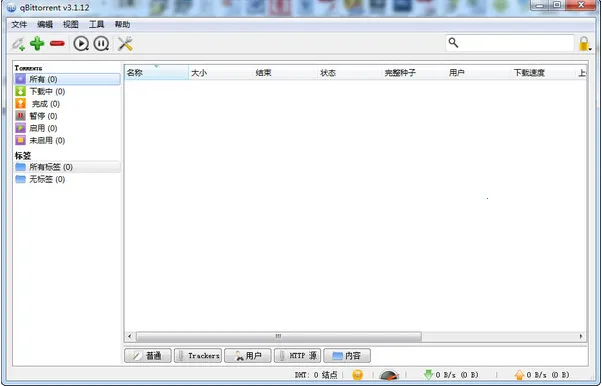Sort by the 完整种子 column header
This screenshot has width=602, height=386.
click(414, 73)
